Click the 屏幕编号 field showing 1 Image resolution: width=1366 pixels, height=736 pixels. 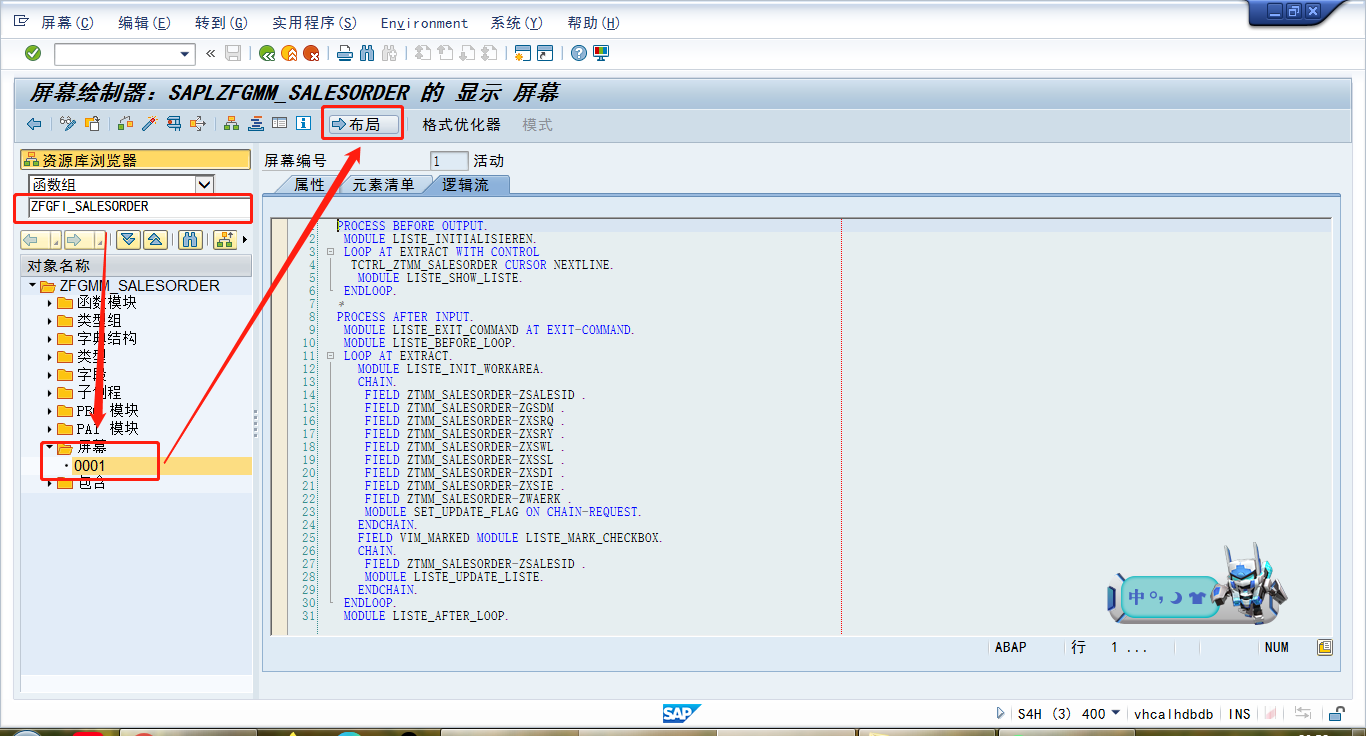(449, 161)
